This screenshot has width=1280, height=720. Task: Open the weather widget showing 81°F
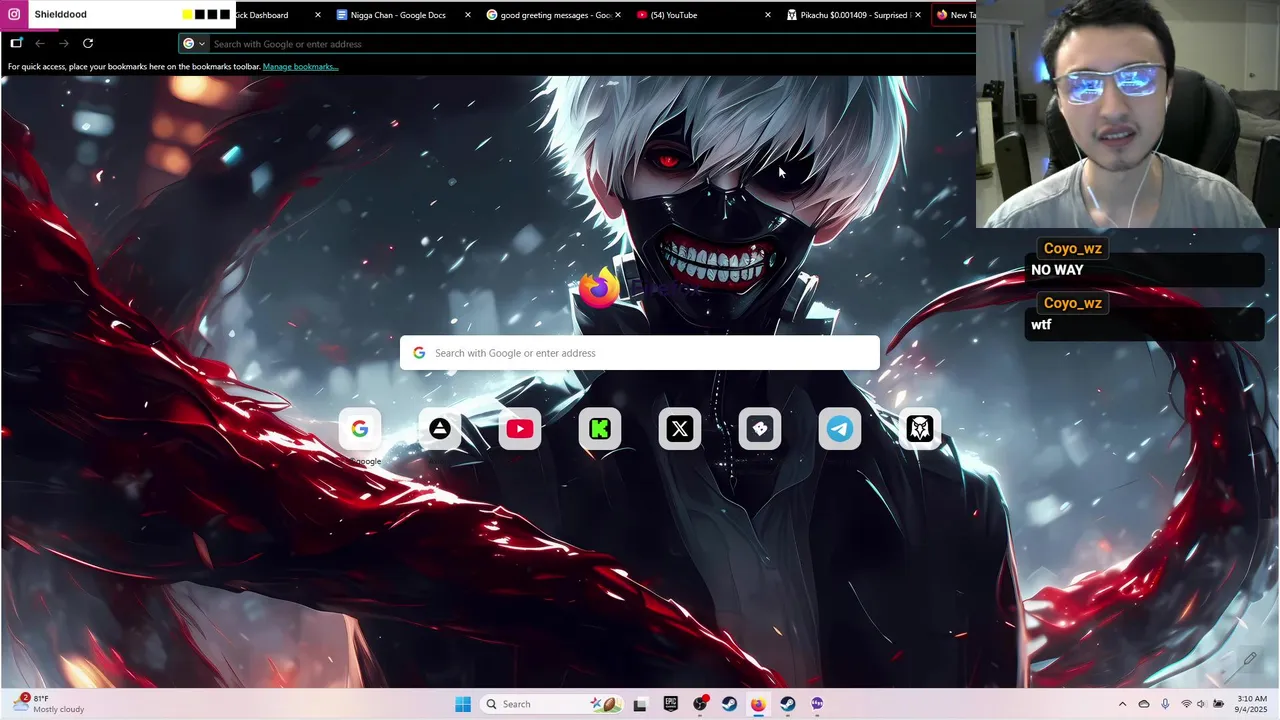tap(48, 704)
